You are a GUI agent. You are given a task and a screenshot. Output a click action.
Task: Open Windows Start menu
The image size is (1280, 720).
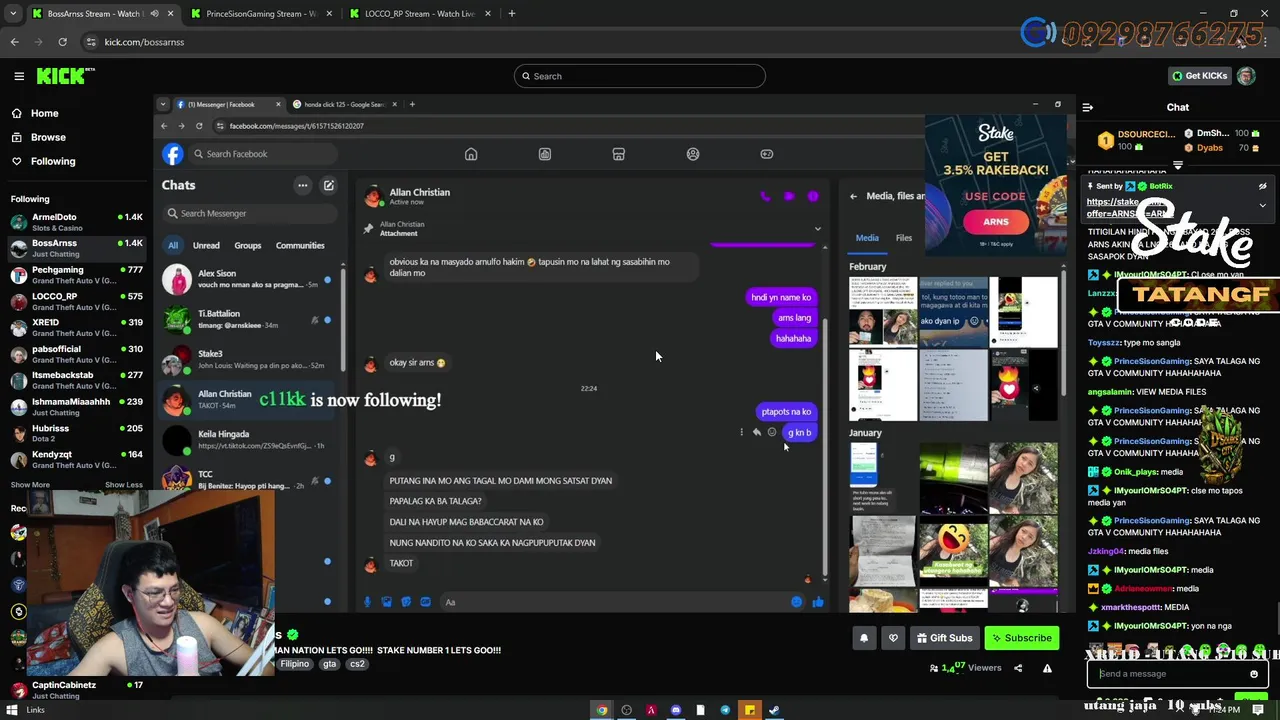12,710
